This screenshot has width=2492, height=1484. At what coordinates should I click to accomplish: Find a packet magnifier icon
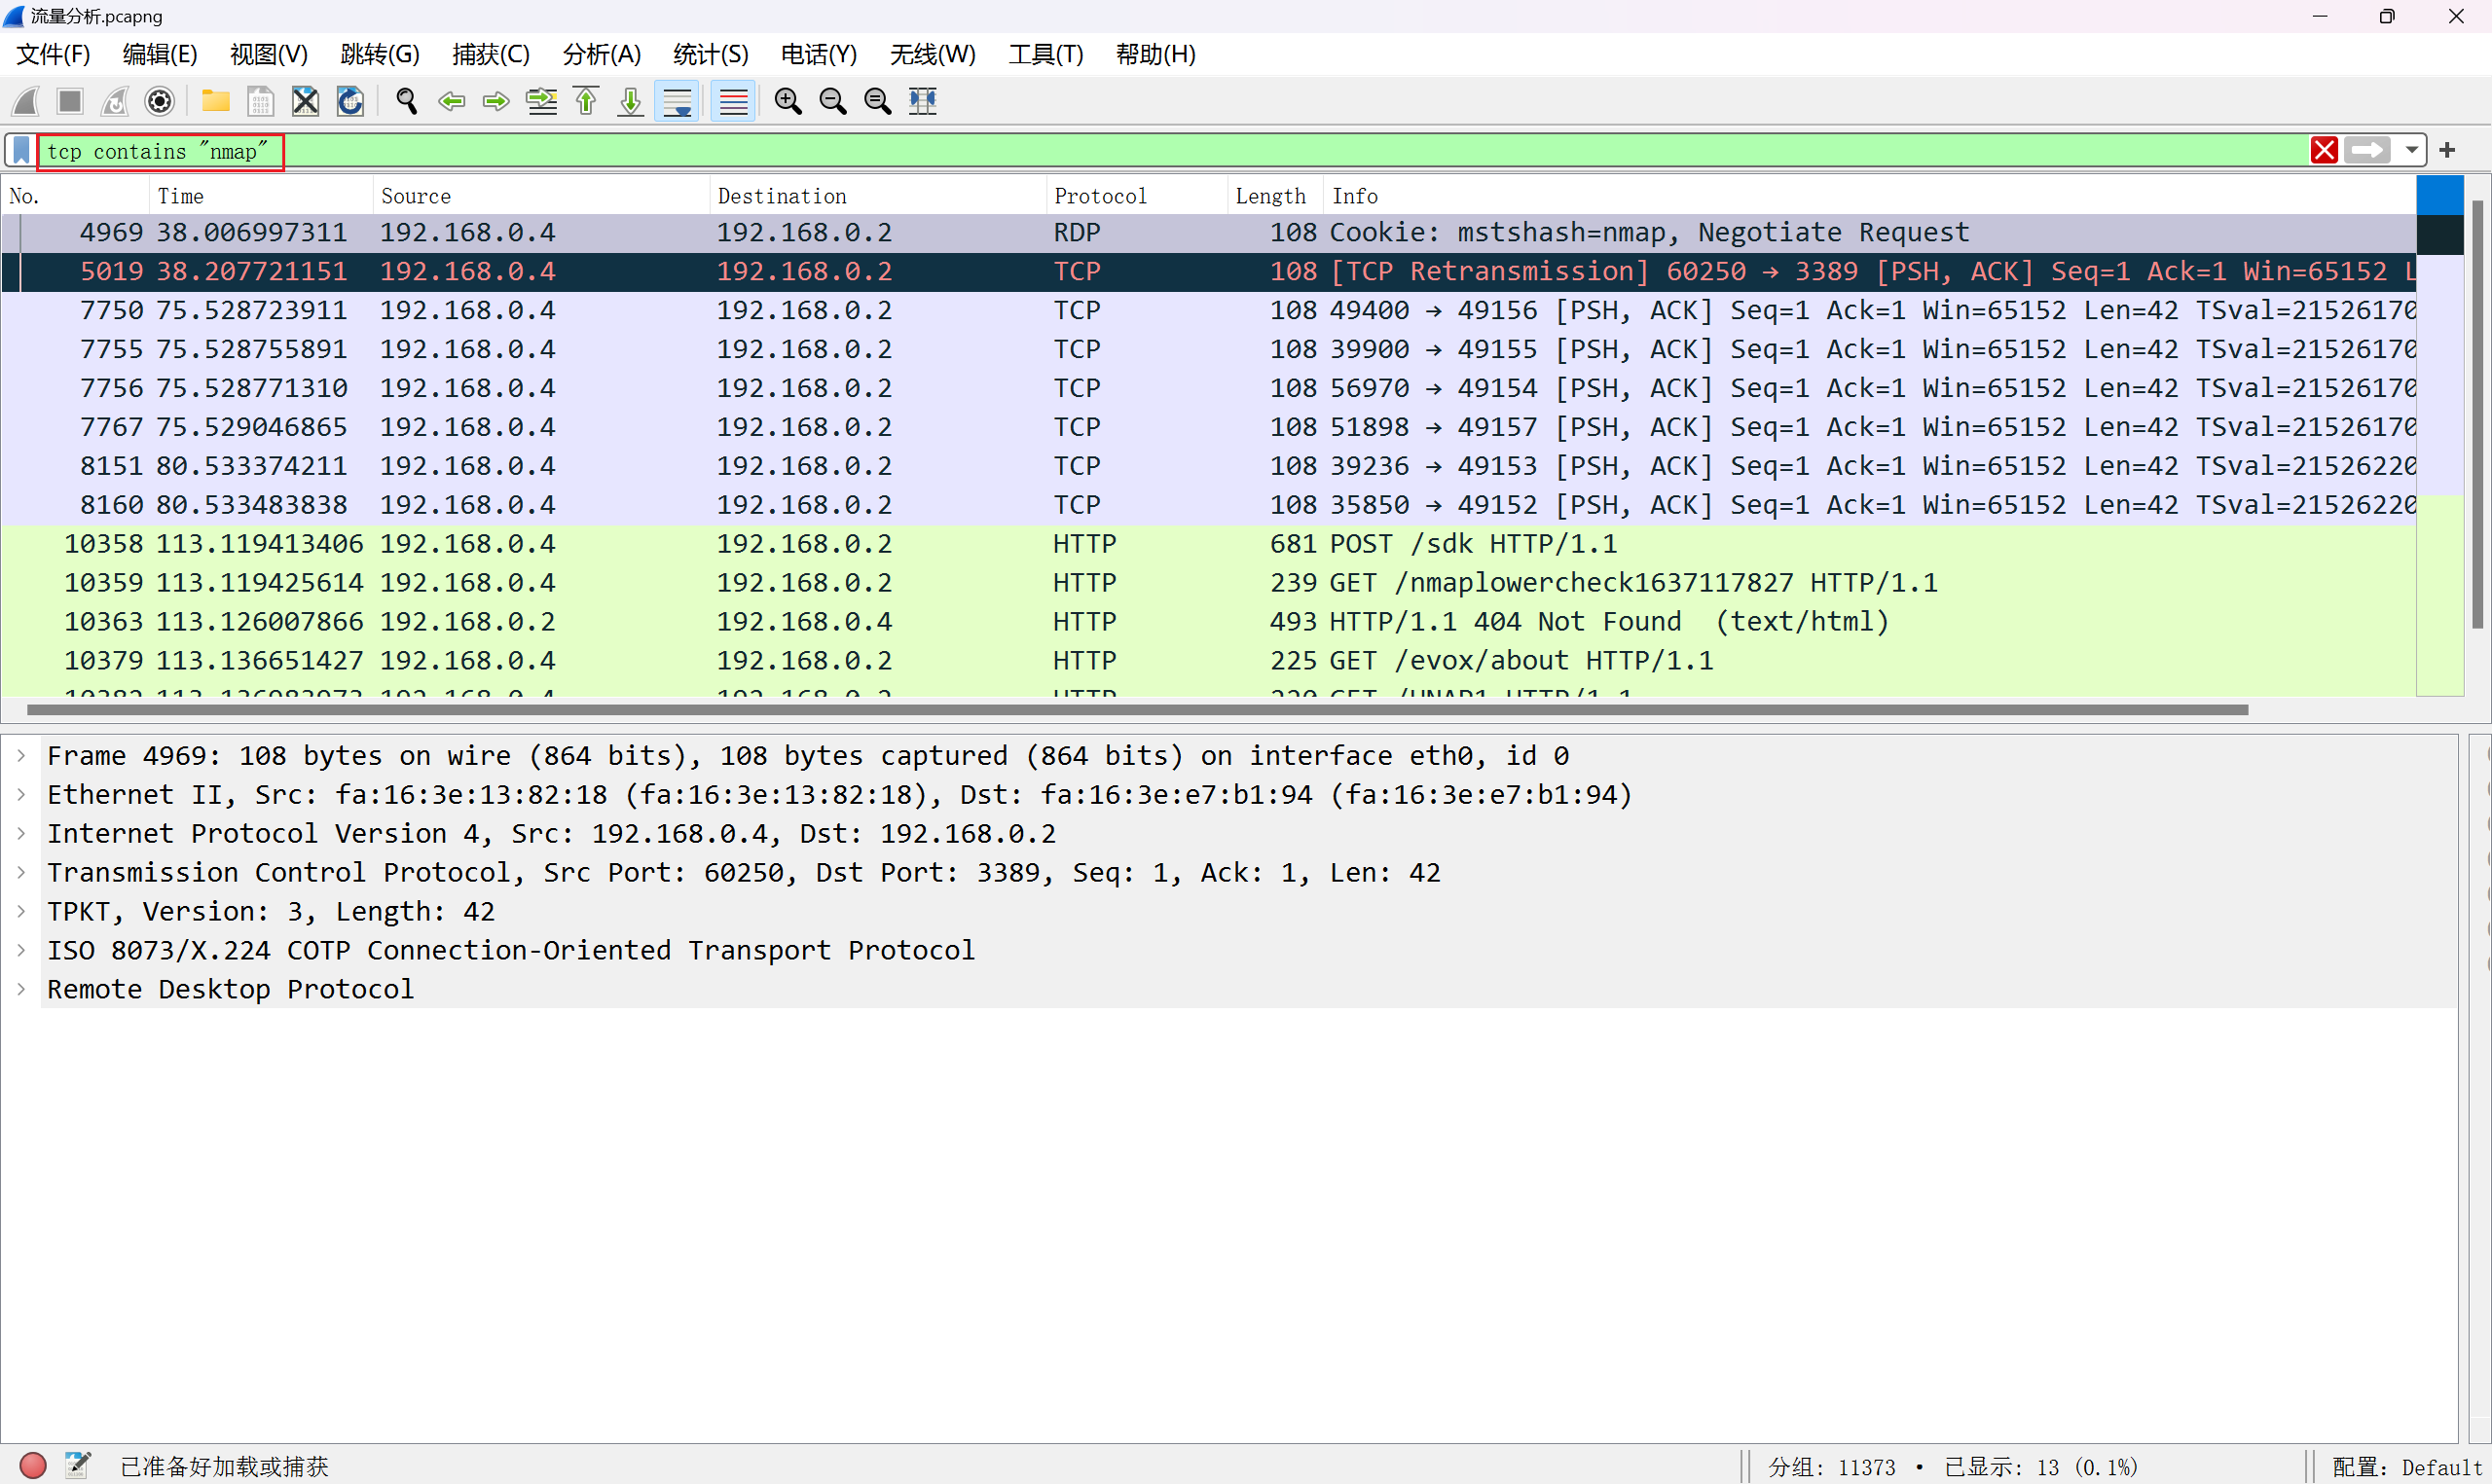tap(406, 101)
